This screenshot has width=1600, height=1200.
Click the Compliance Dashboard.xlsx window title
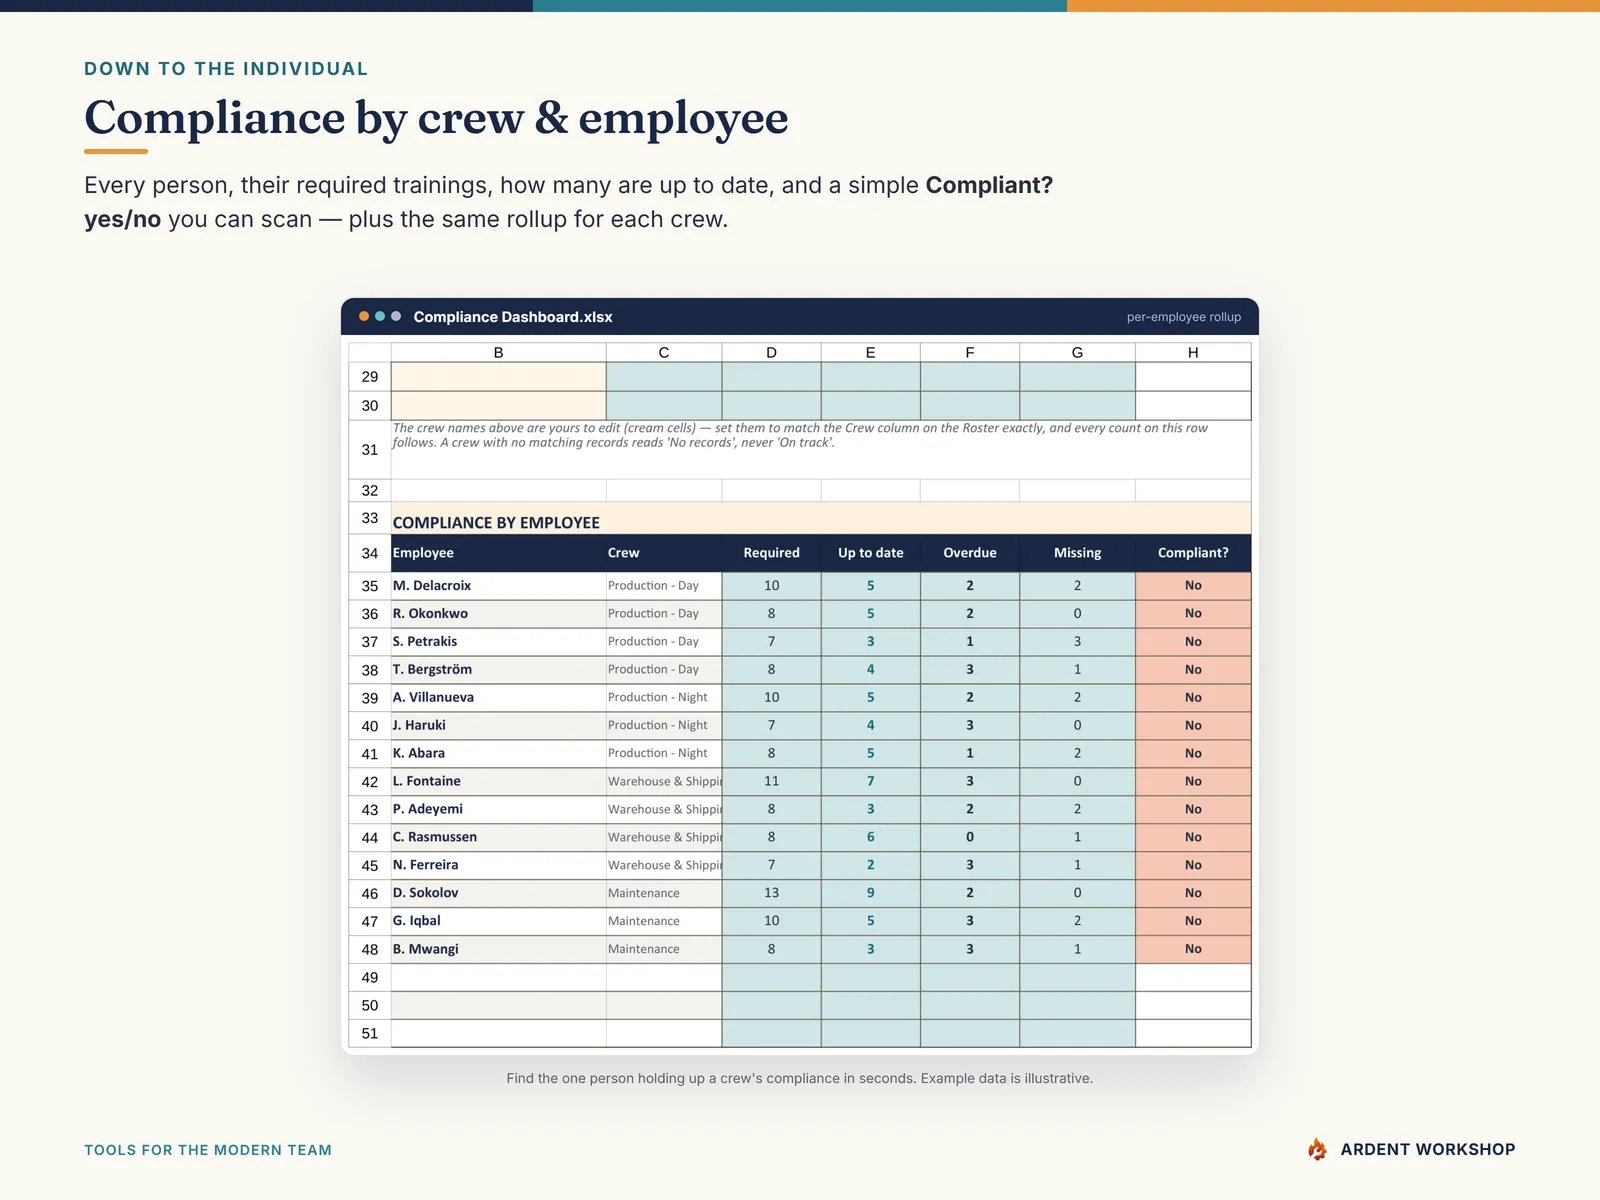[x=513, y=317]
